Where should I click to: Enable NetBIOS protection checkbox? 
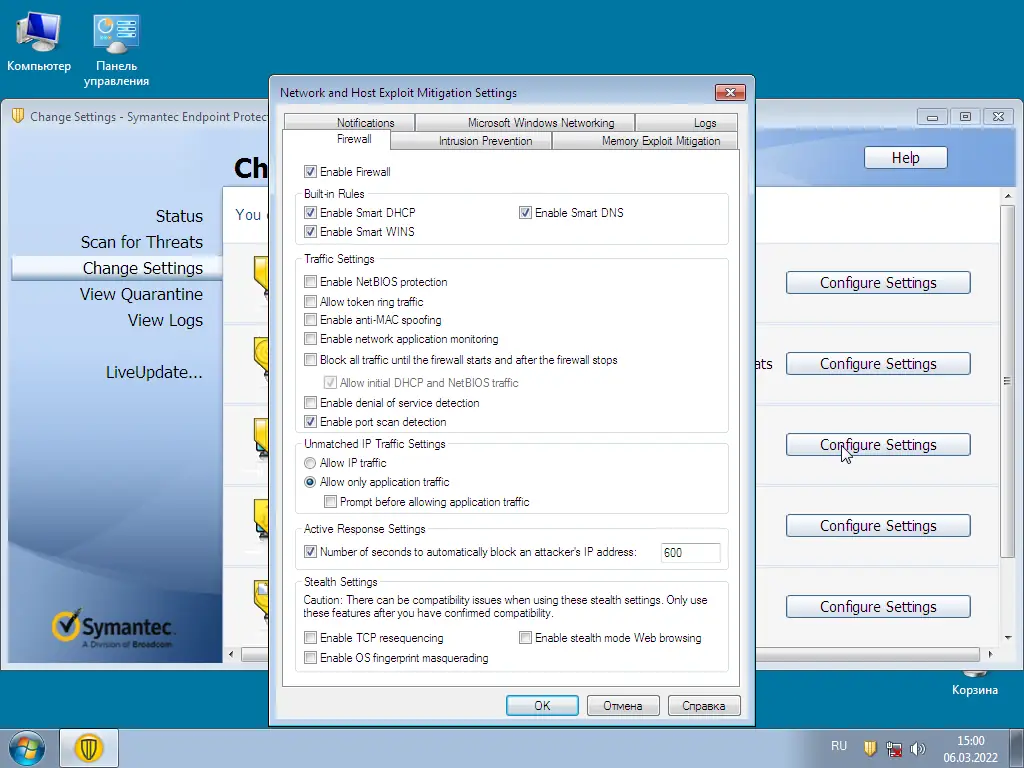310,282
